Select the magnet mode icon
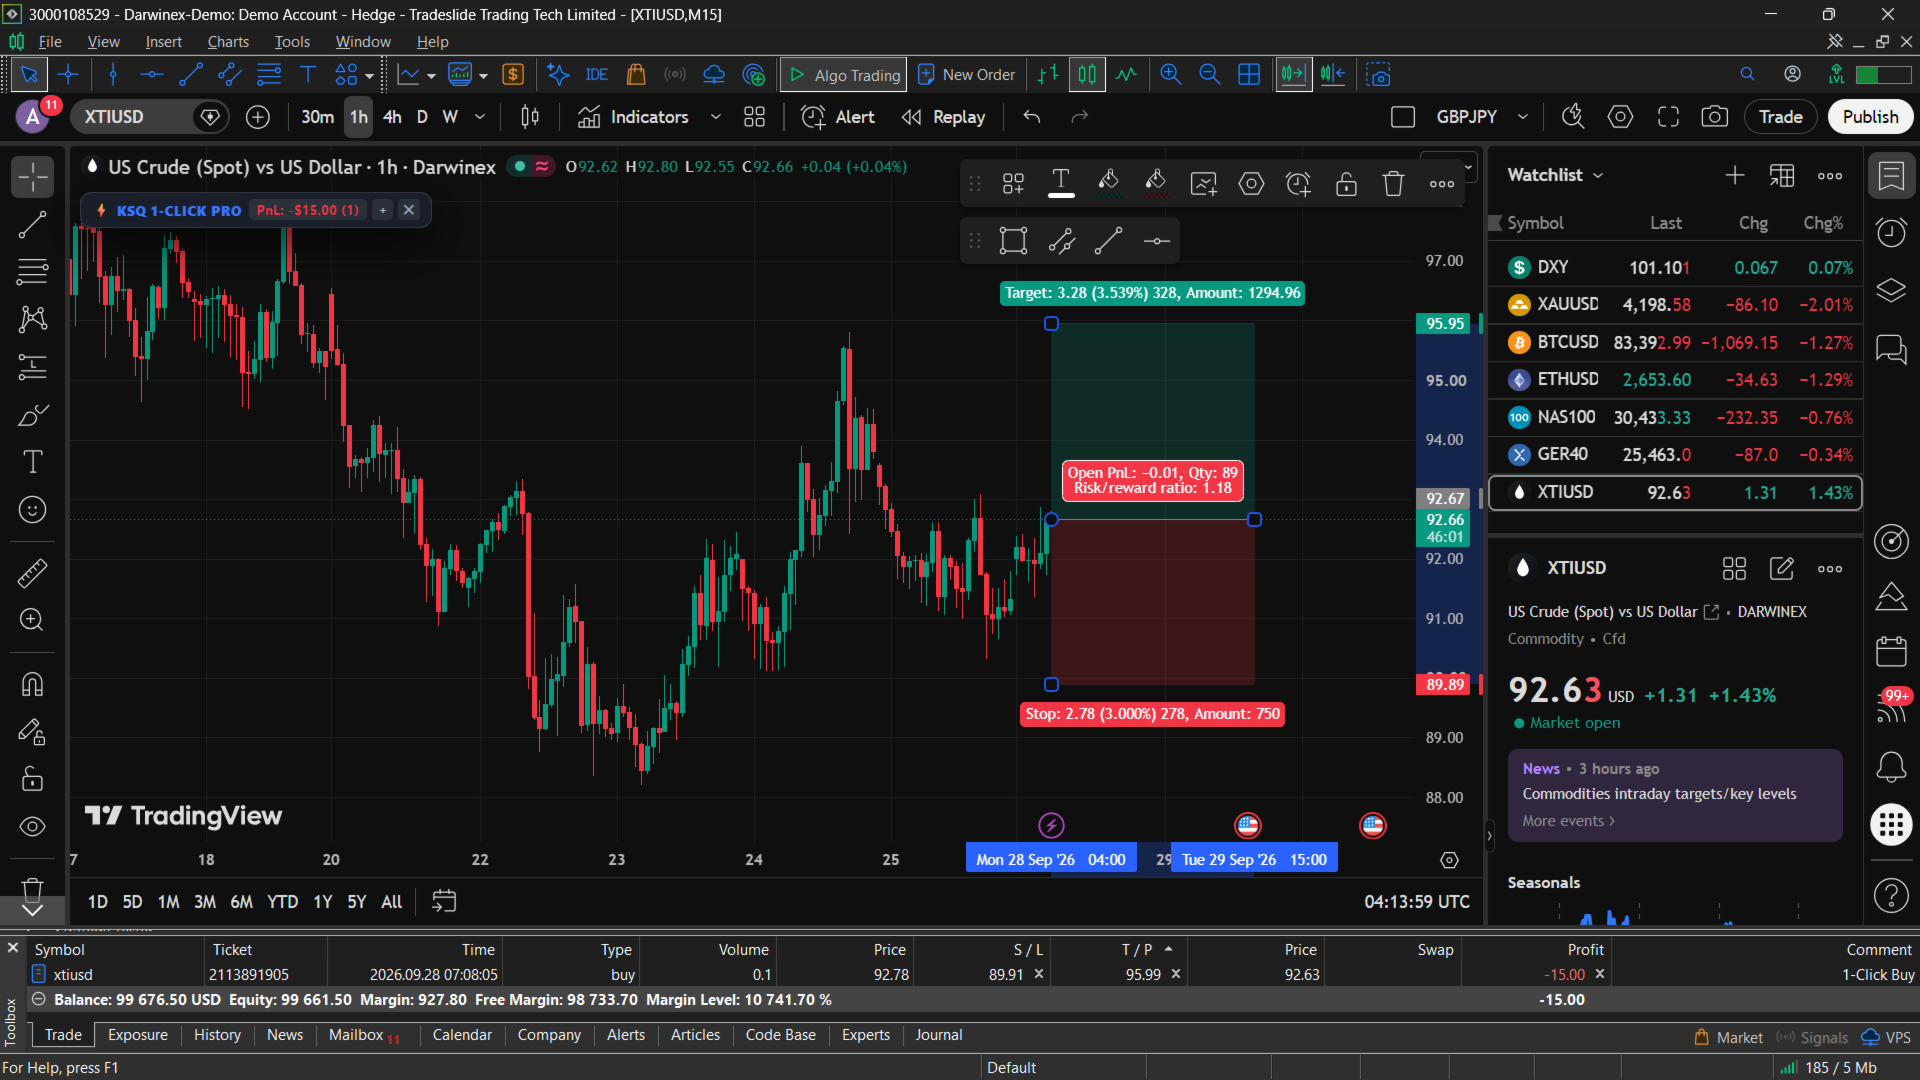Image resolution: width=1920 pixels, height=1080 pixels. 32,684
